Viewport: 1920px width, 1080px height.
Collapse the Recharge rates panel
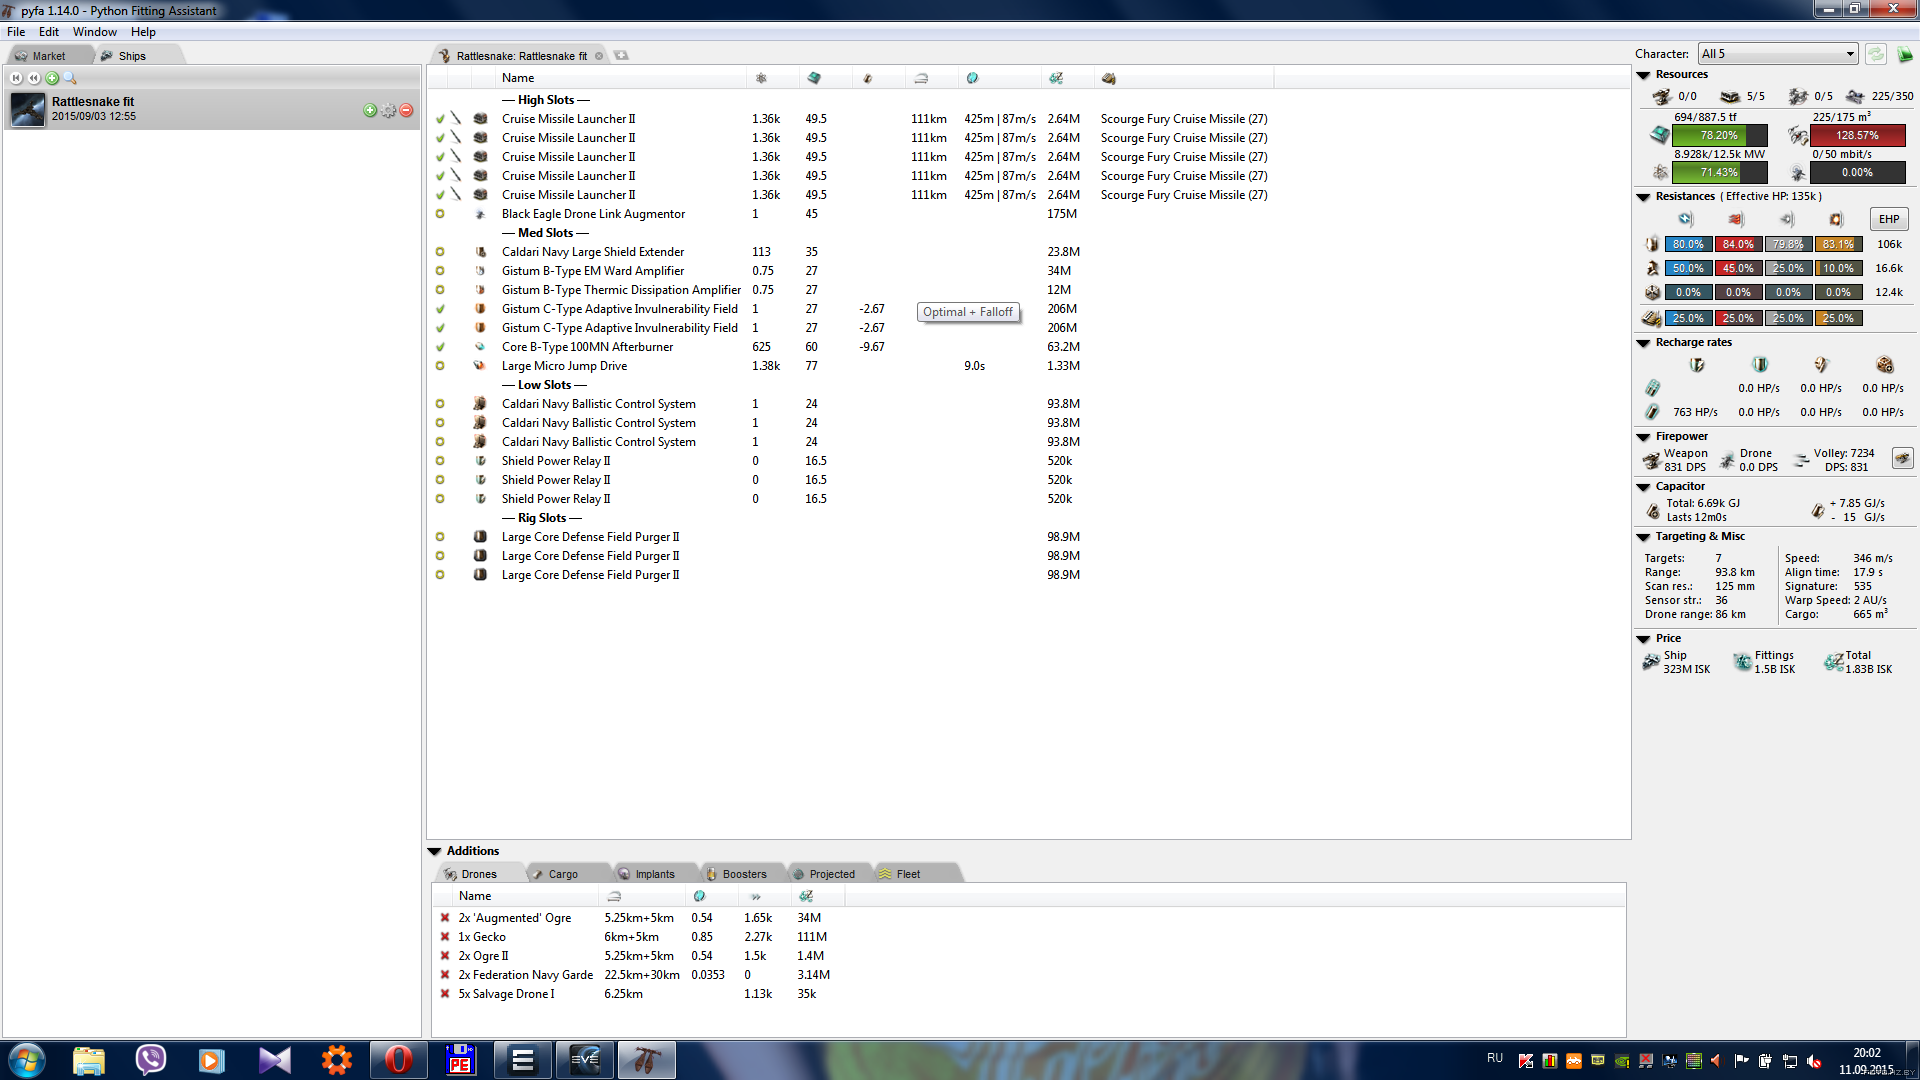(x=1643, y=343)
